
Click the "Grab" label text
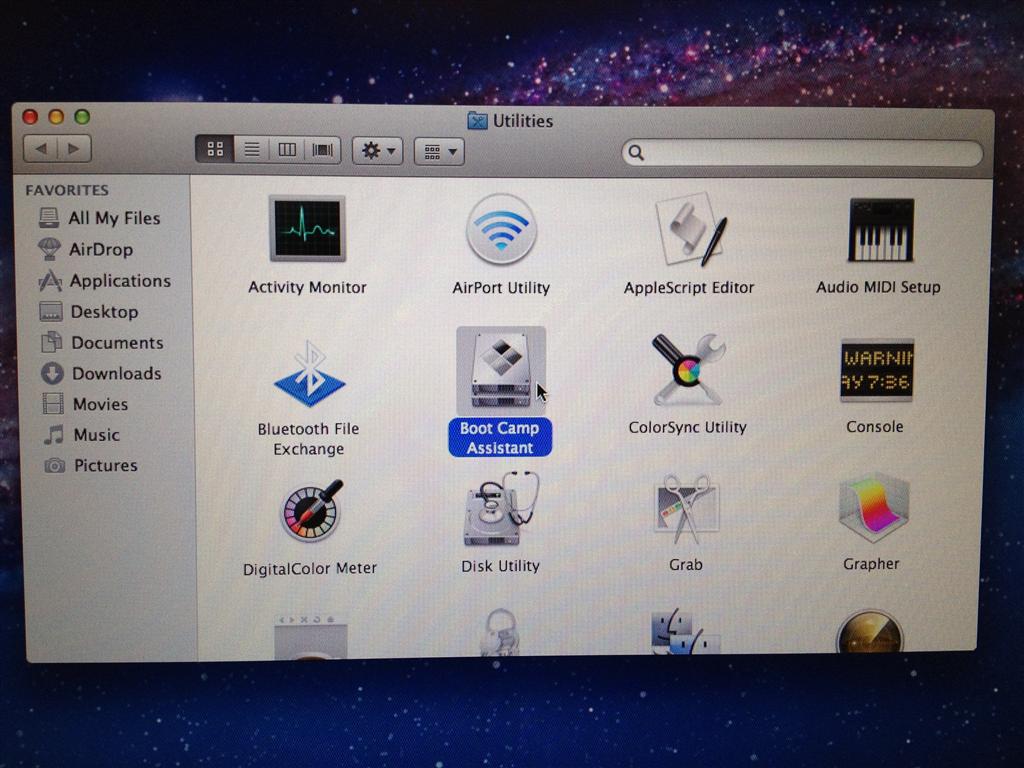pyautogui.click(x=686, y=564)
